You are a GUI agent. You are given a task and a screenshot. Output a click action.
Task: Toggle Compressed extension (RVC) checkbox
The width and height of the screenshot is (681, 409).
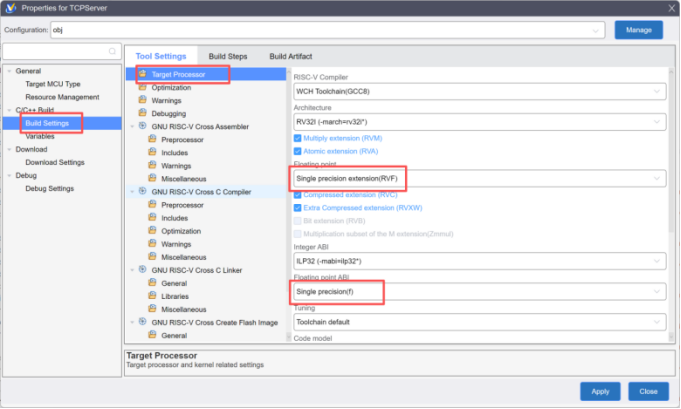[298, 195]
